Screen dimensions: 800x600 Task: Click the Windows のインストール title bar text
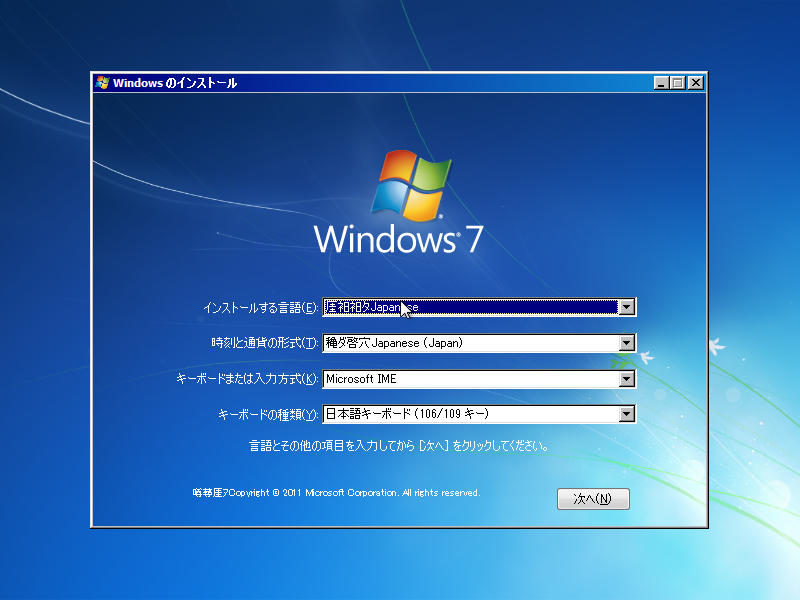[175, 83]
